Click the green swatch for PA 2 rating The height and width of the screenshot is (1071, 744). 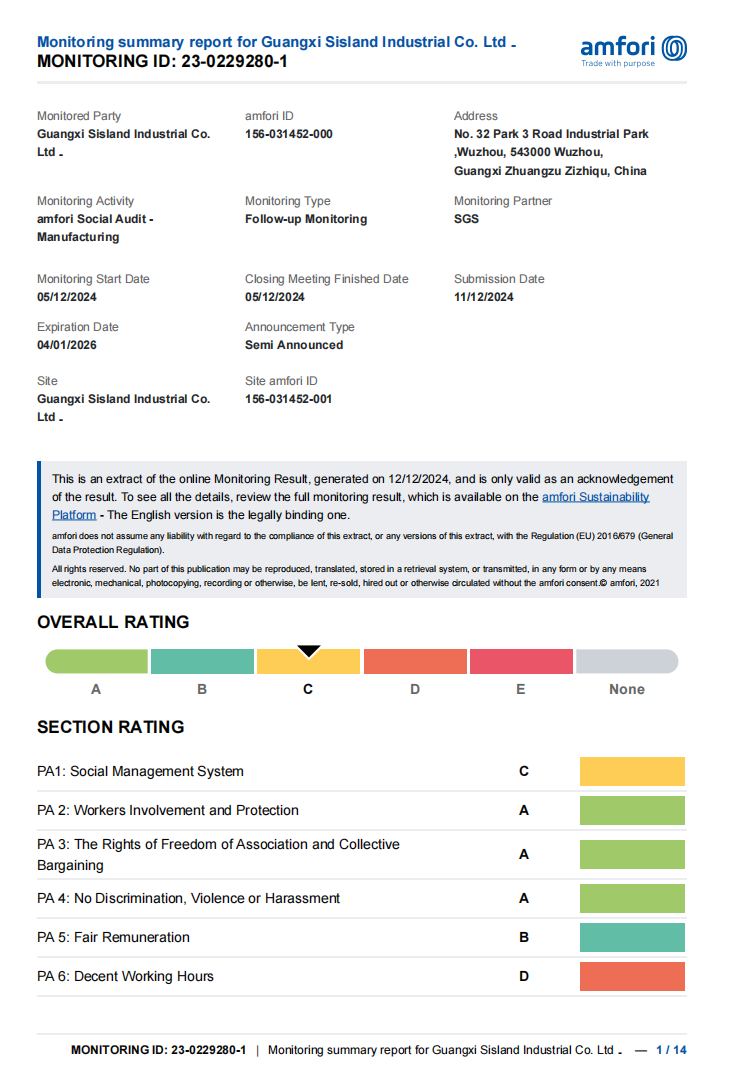click(x=632, y=810)
